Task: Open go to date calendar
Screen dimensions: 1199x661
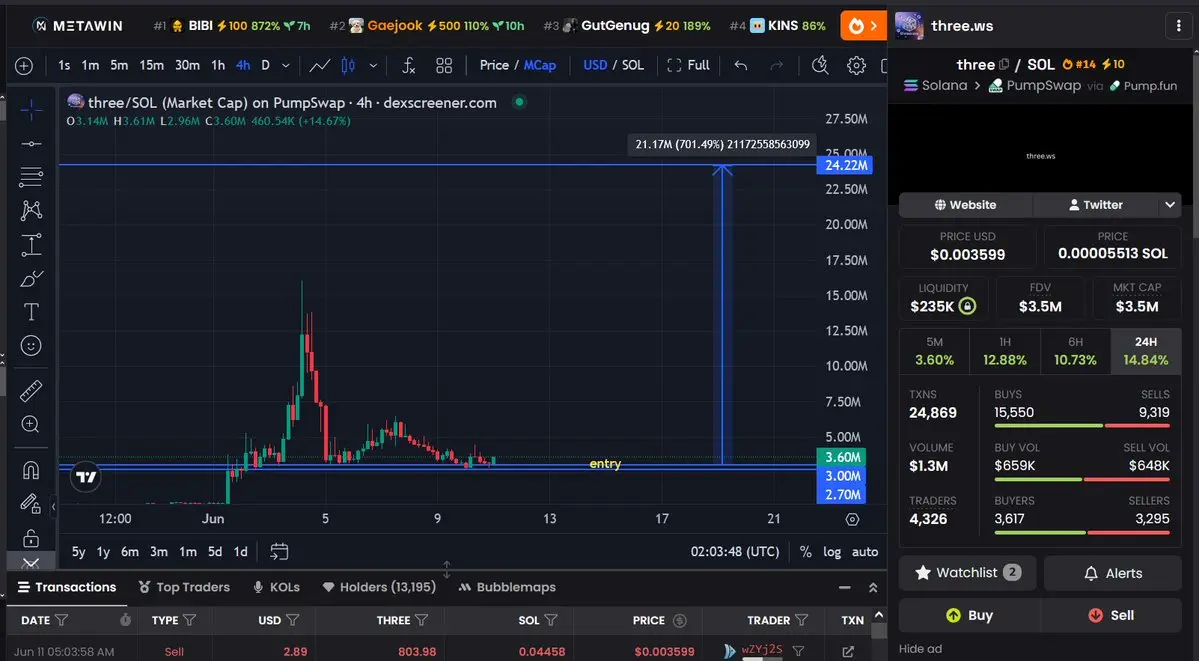Action: tap(279, 552)
